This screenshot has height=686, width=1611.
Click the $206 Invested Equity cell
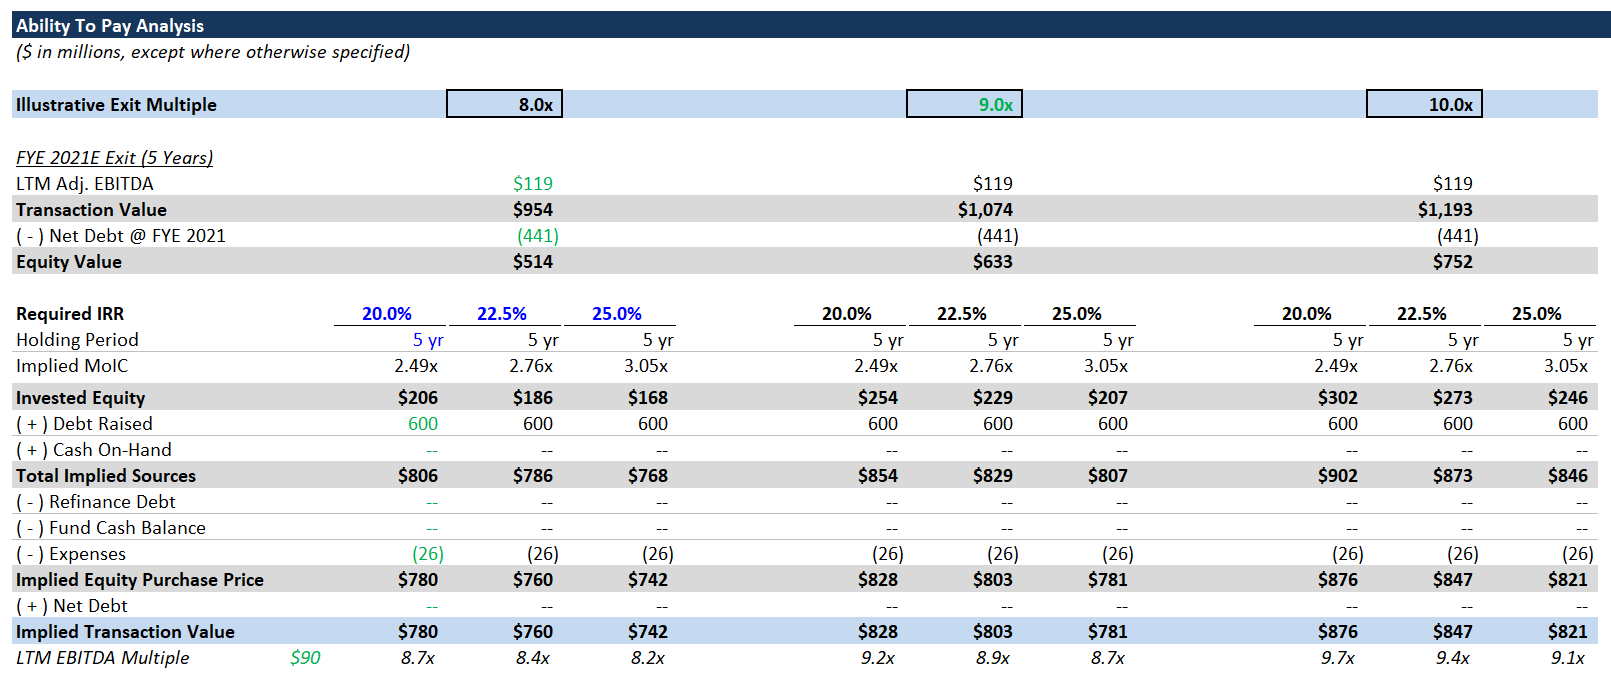[x=418, y=398]
